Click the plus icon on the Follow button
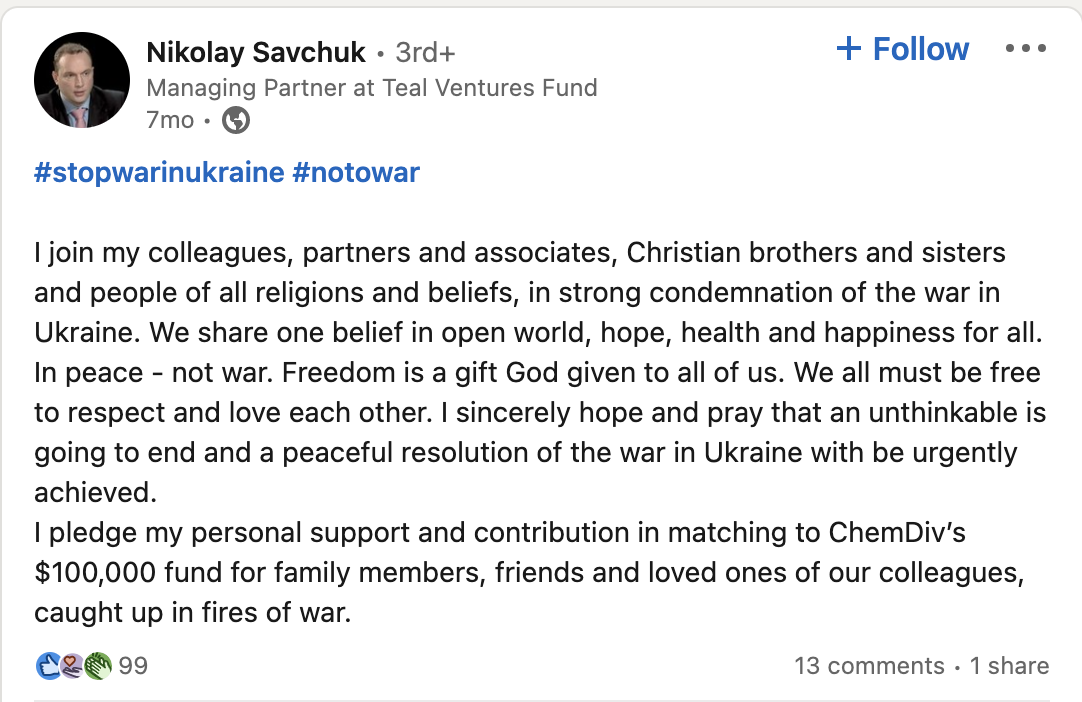Screen dimensions: 1082x702 point(851,48)
